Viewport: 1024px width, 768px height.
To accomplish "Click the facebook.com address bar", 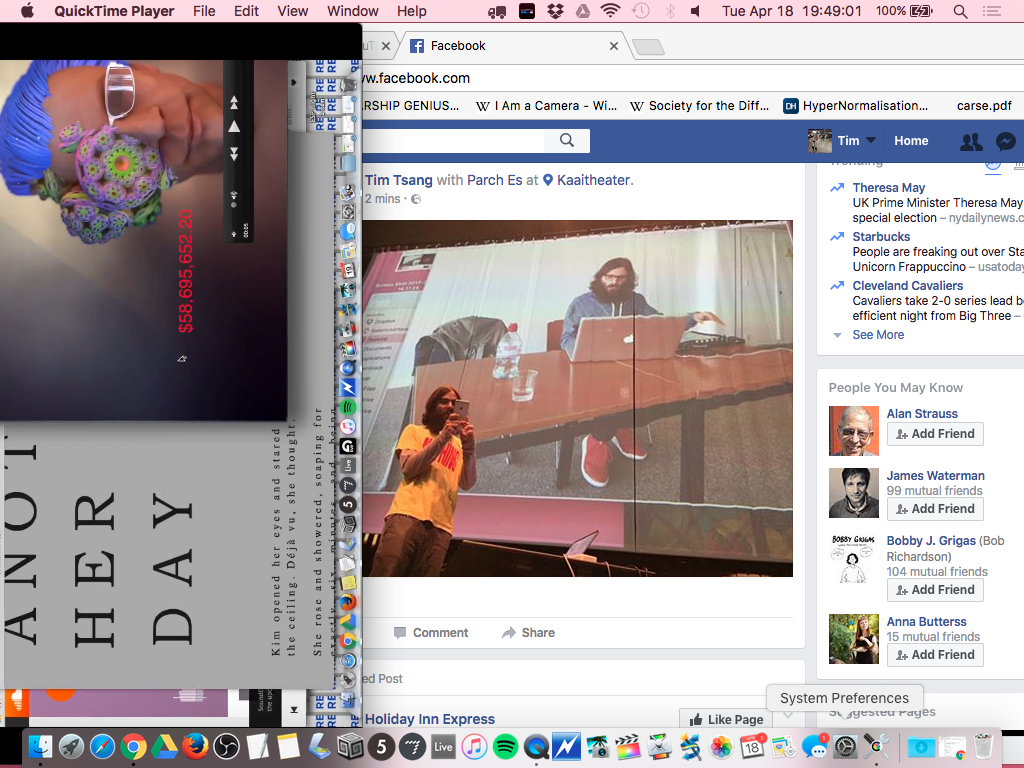I will click(692, 78).
